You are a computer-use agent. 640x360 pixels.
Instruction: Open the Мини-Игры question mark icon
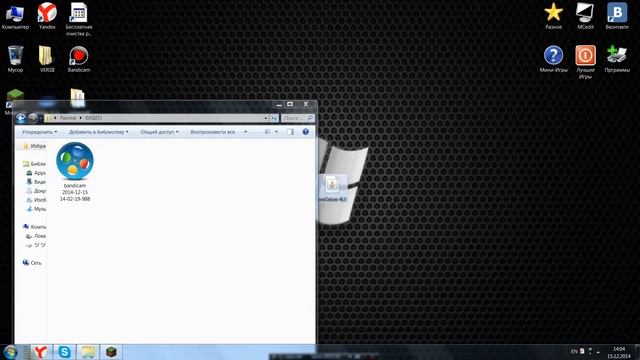click(553, 59)
